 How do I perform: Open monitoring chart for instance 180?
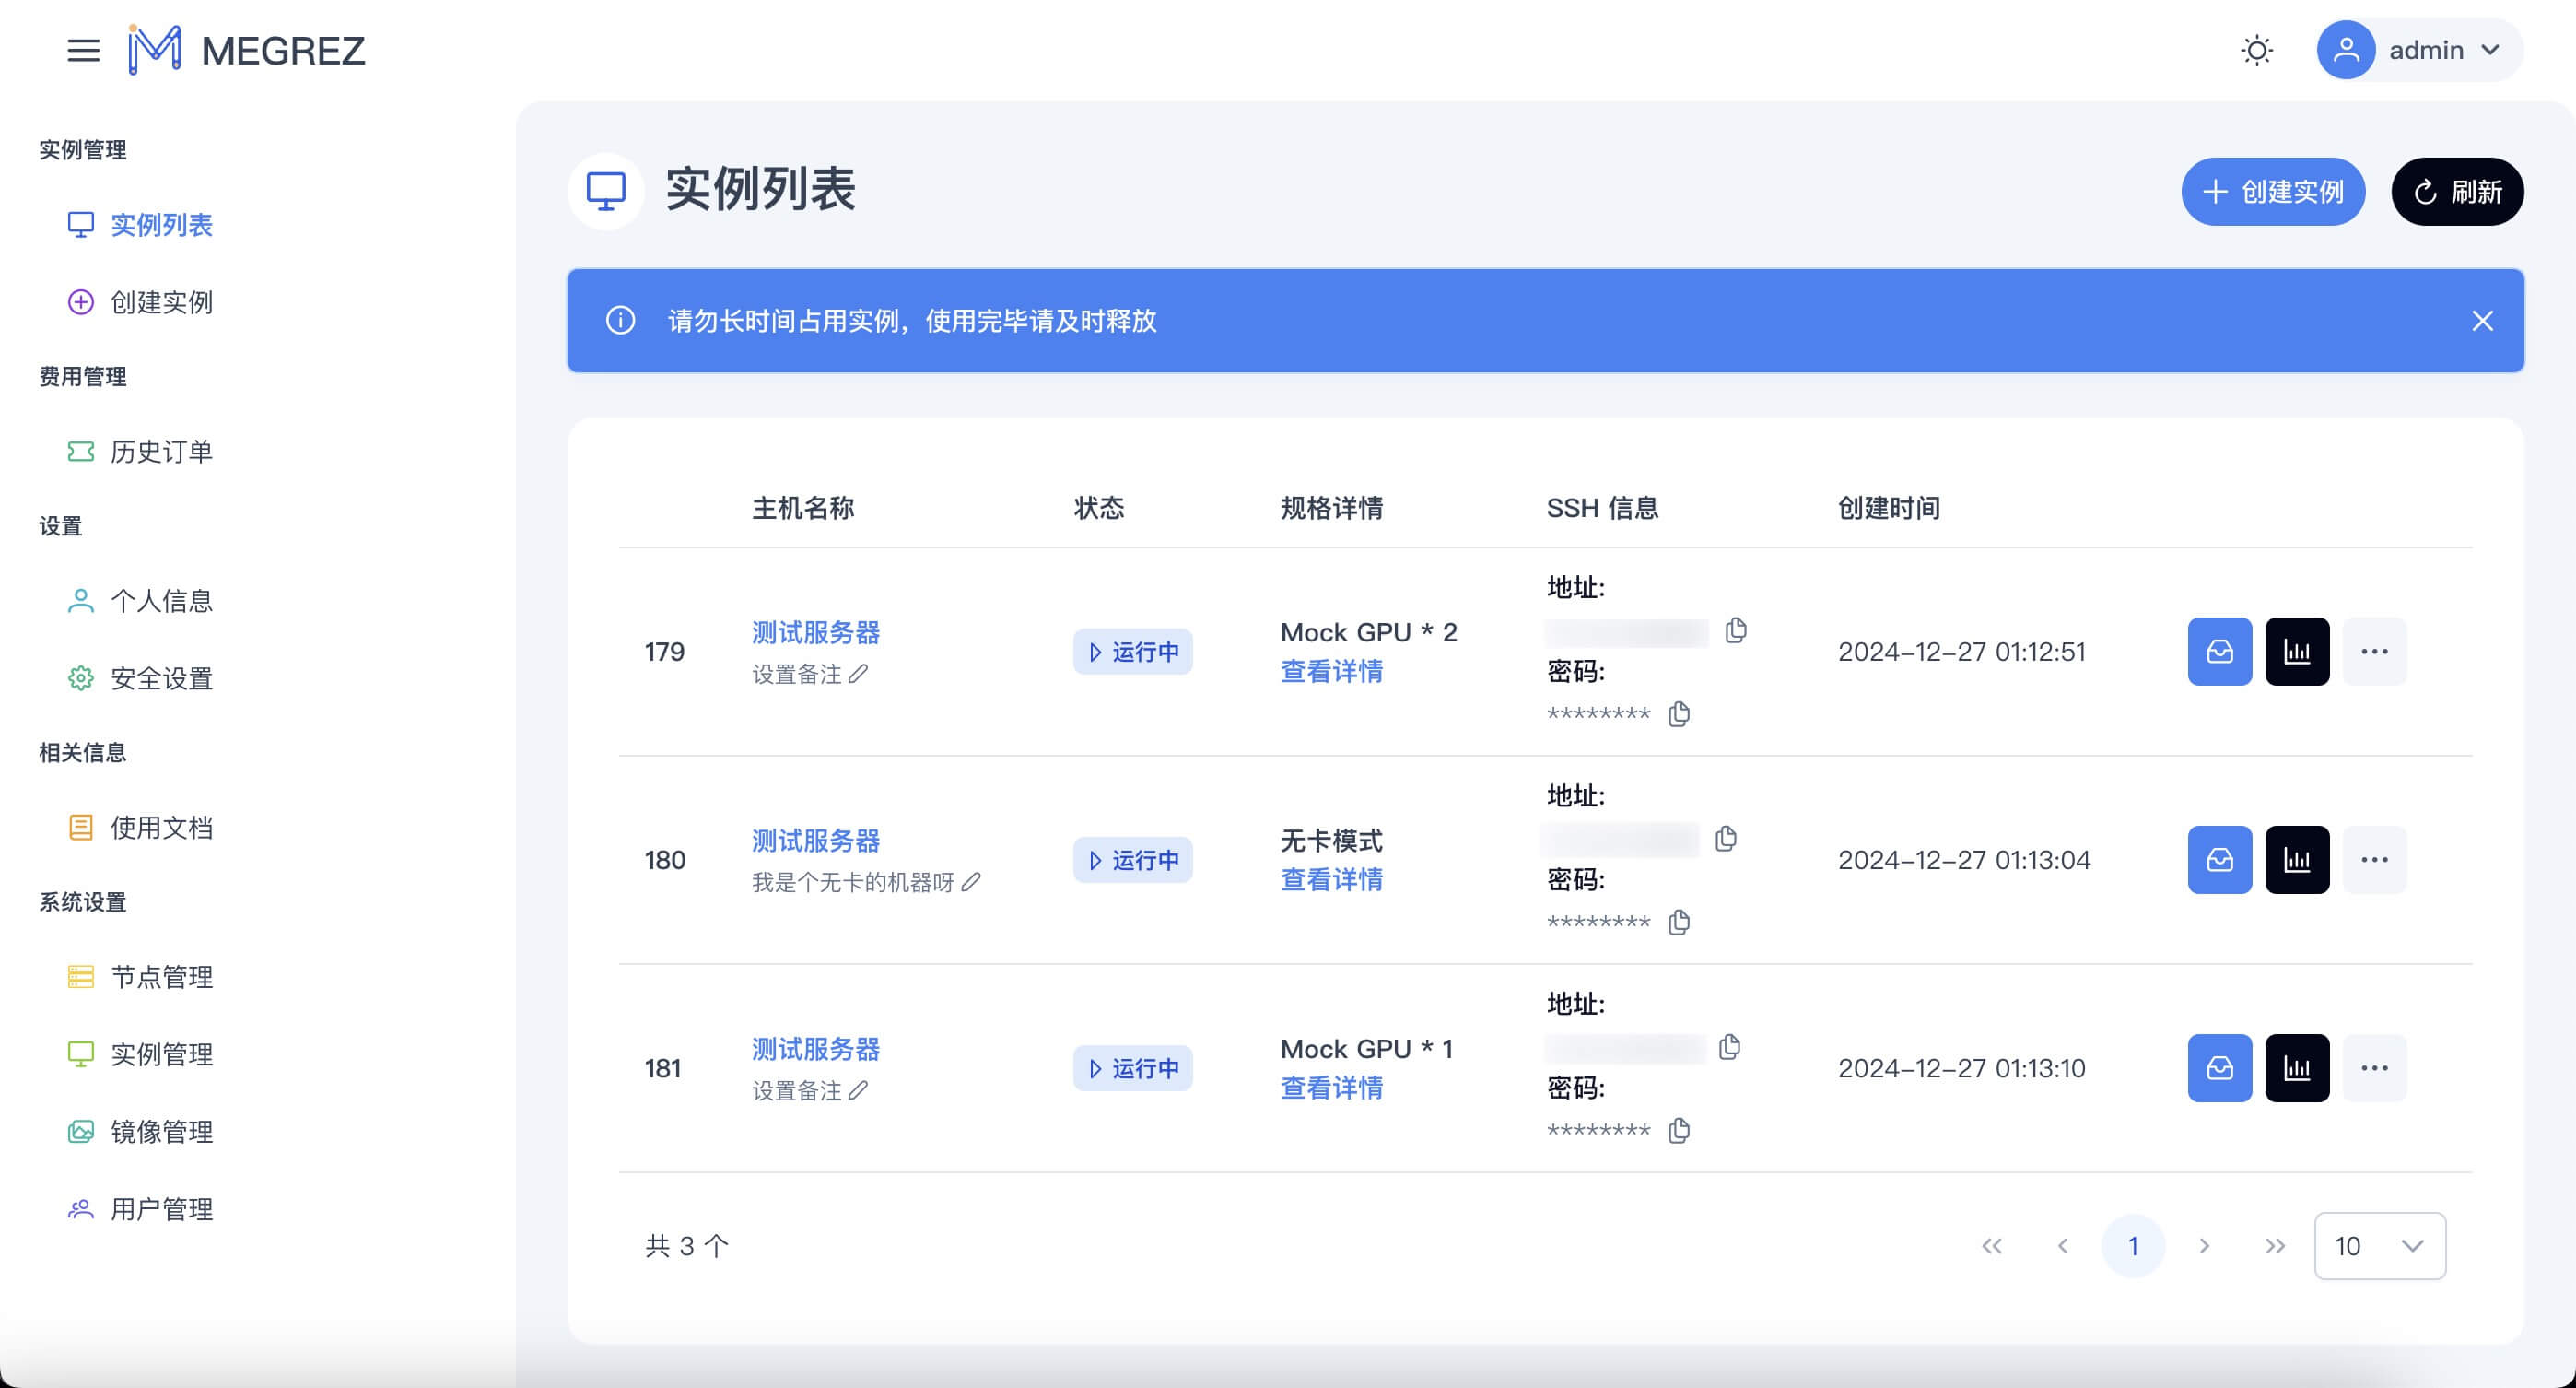point(2296,860)
